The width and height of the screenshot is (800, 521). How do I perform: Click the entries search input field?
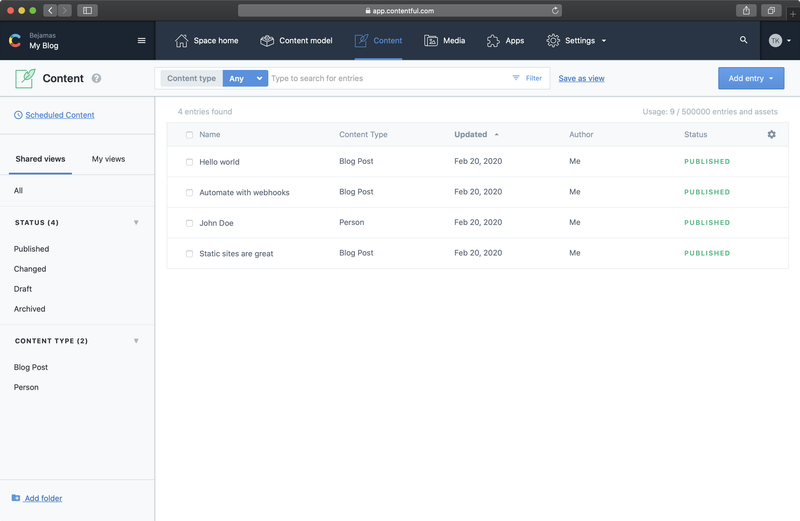point(388,78)
